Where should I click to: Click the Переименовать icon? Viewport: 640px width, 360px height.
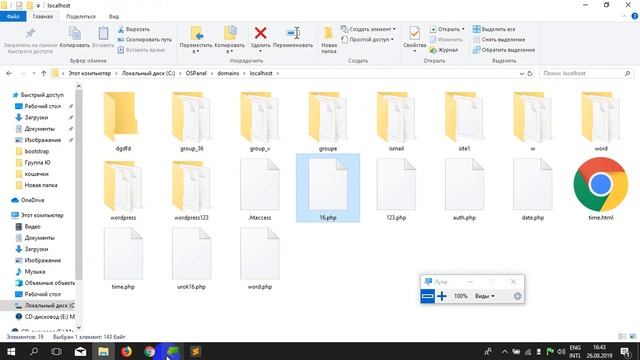293,33
